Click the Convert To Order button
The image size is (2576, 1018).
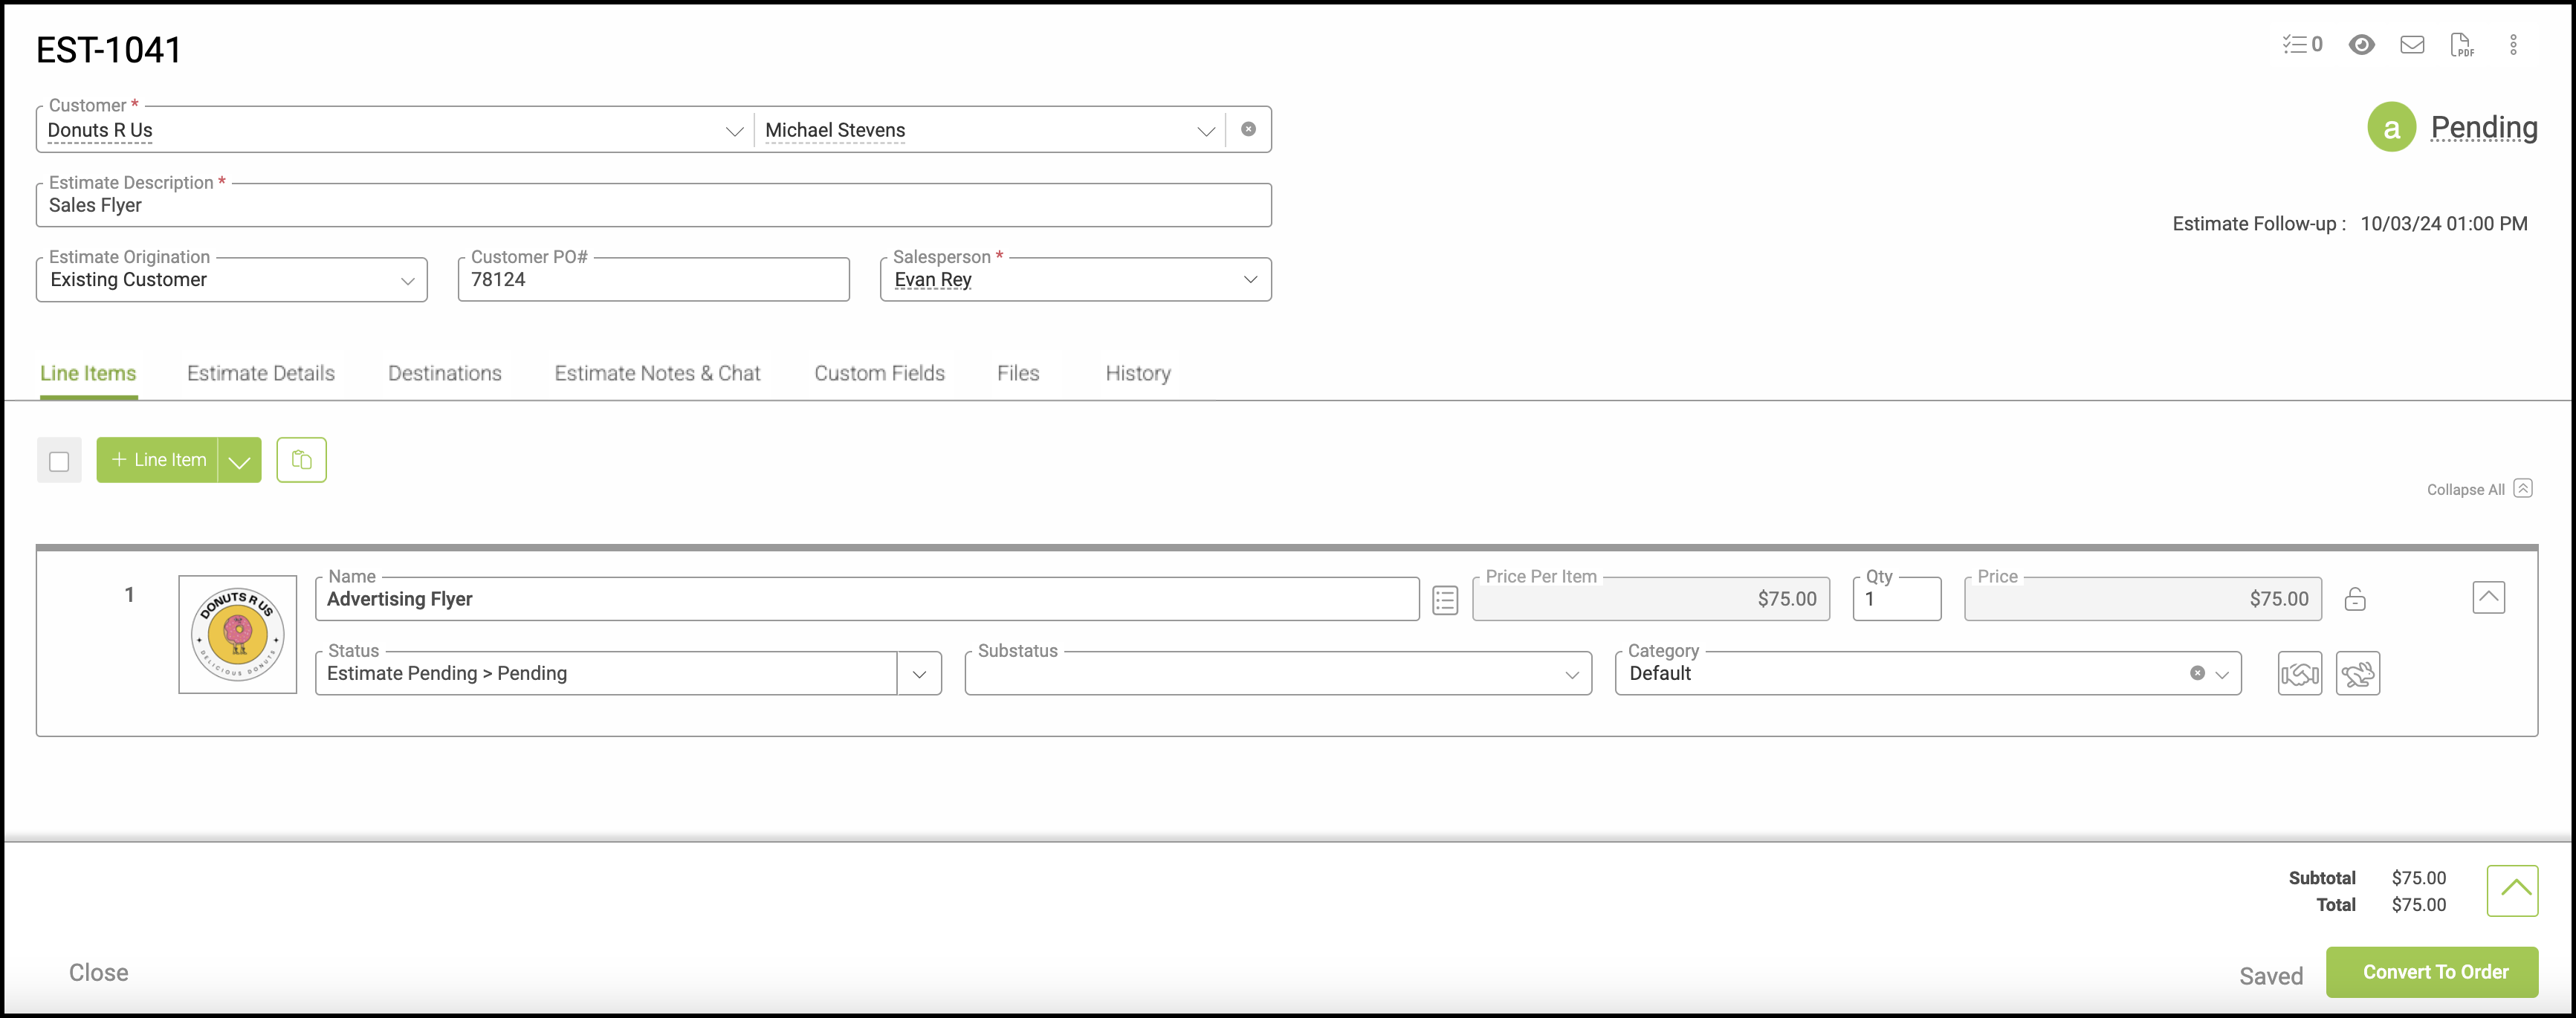coord(2431,972)
